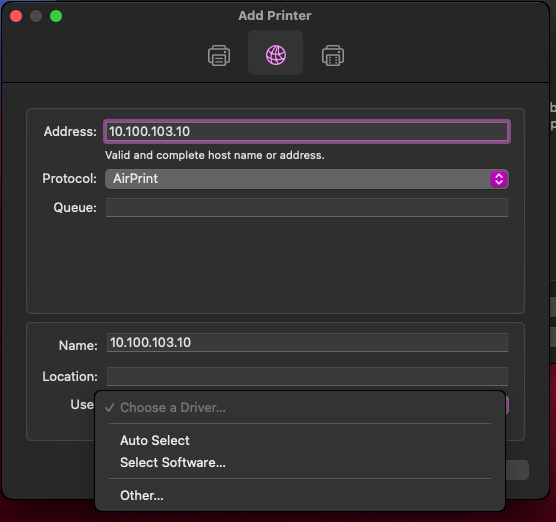Click the Protocol dropdown arrow stepper
This screenshot has height=522, width=556.
499,179
